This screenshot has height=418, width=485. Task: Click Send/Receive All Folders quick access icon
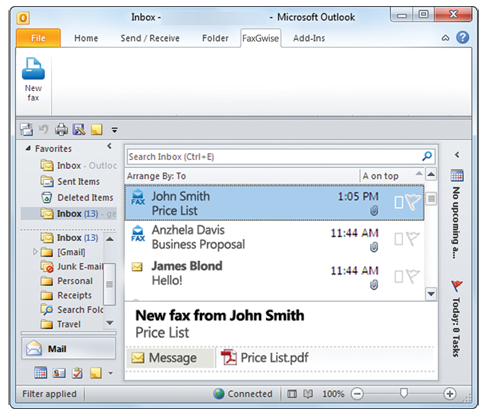[x=27, y=129]
